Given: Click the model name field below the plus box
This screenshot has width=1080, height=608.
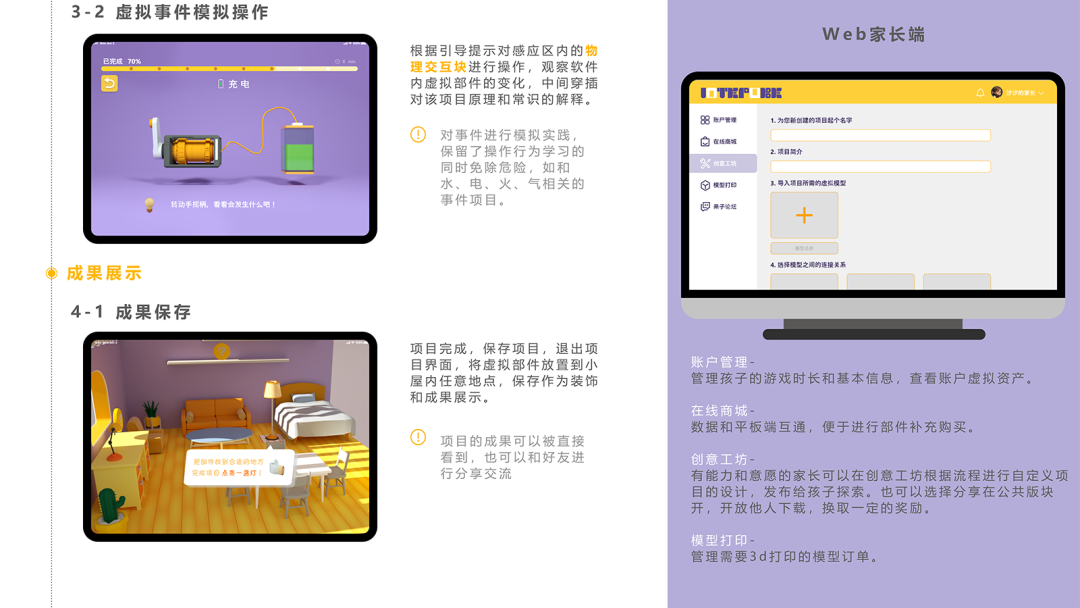Looking at the screenshot, I should (804, 248).
